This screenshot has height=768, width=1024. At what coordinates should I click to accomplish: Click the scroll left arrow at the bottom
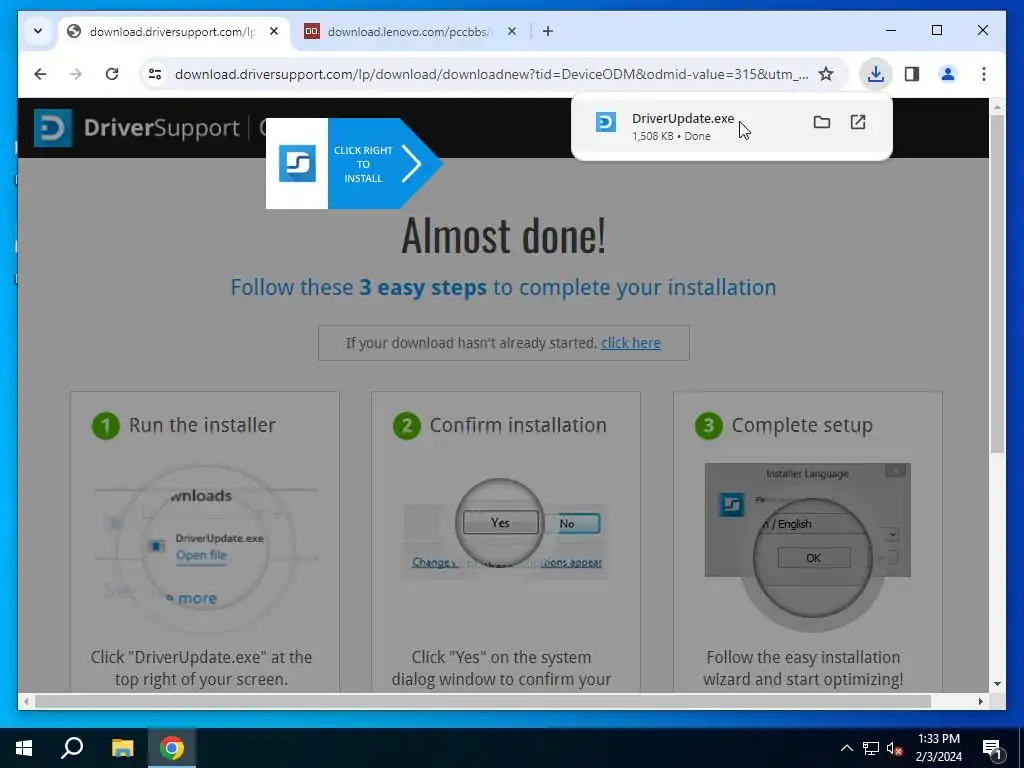tap(26, 701)
